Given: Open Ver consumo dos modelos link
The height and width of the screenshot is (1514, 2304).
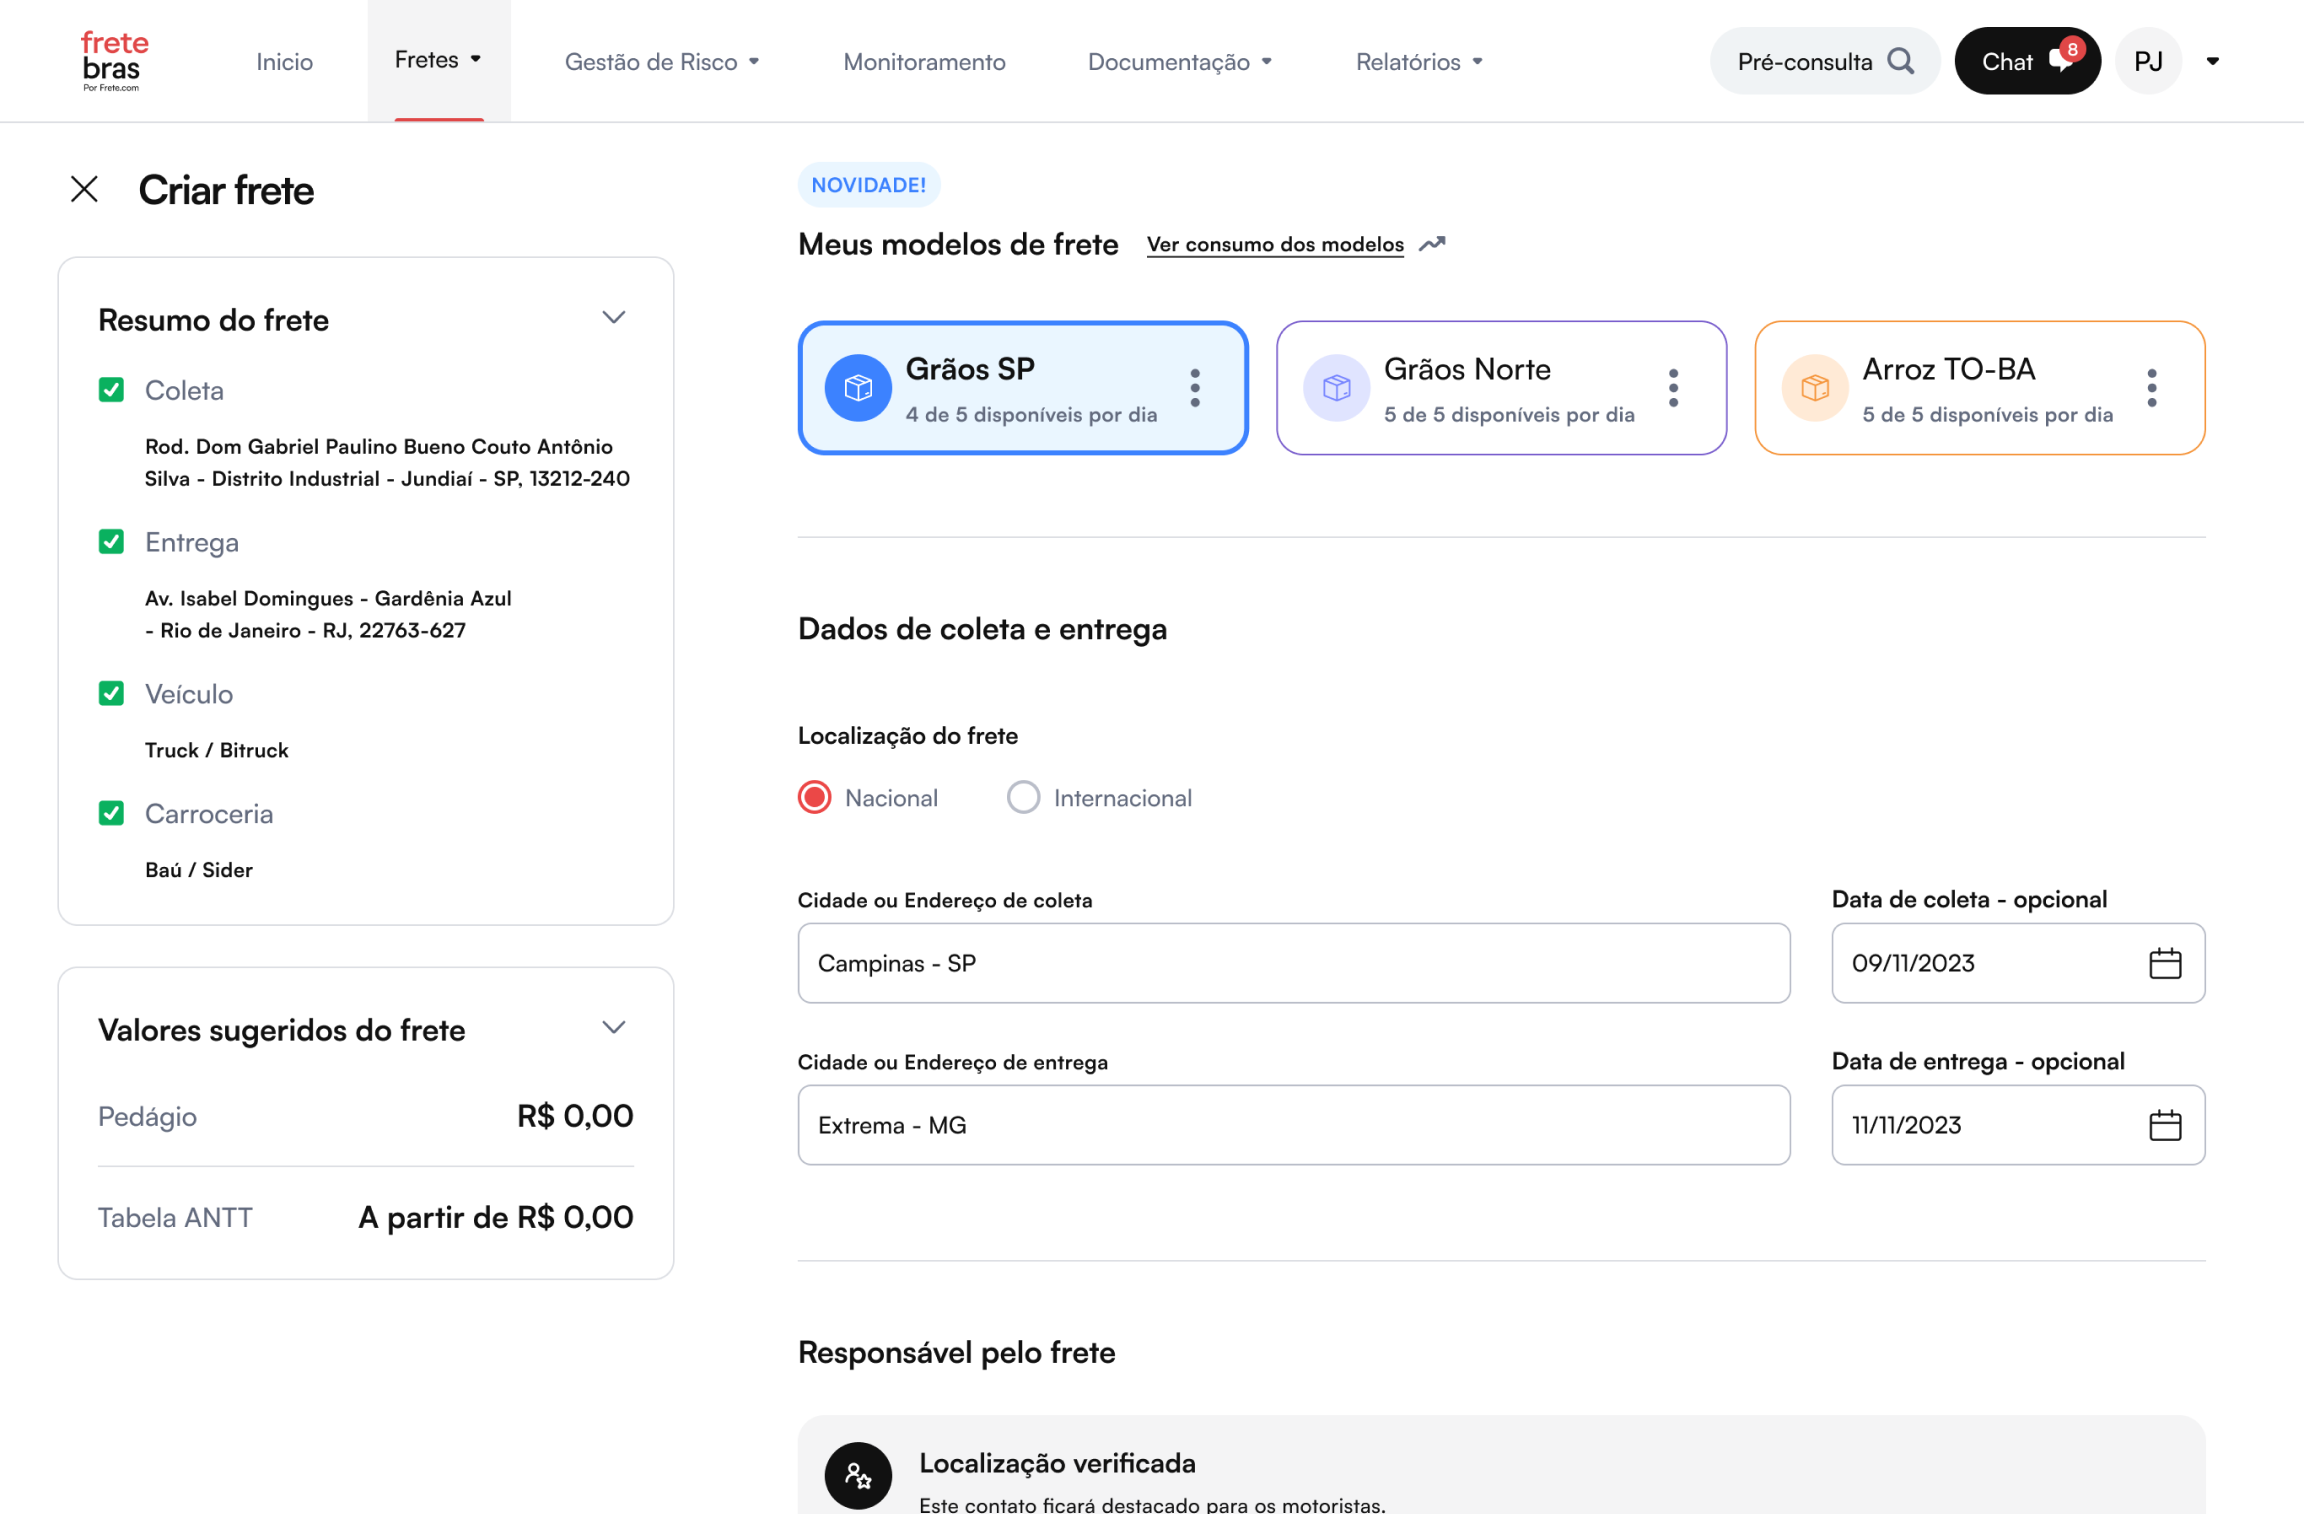Looking at the screenshot, I should point(1275,244).
